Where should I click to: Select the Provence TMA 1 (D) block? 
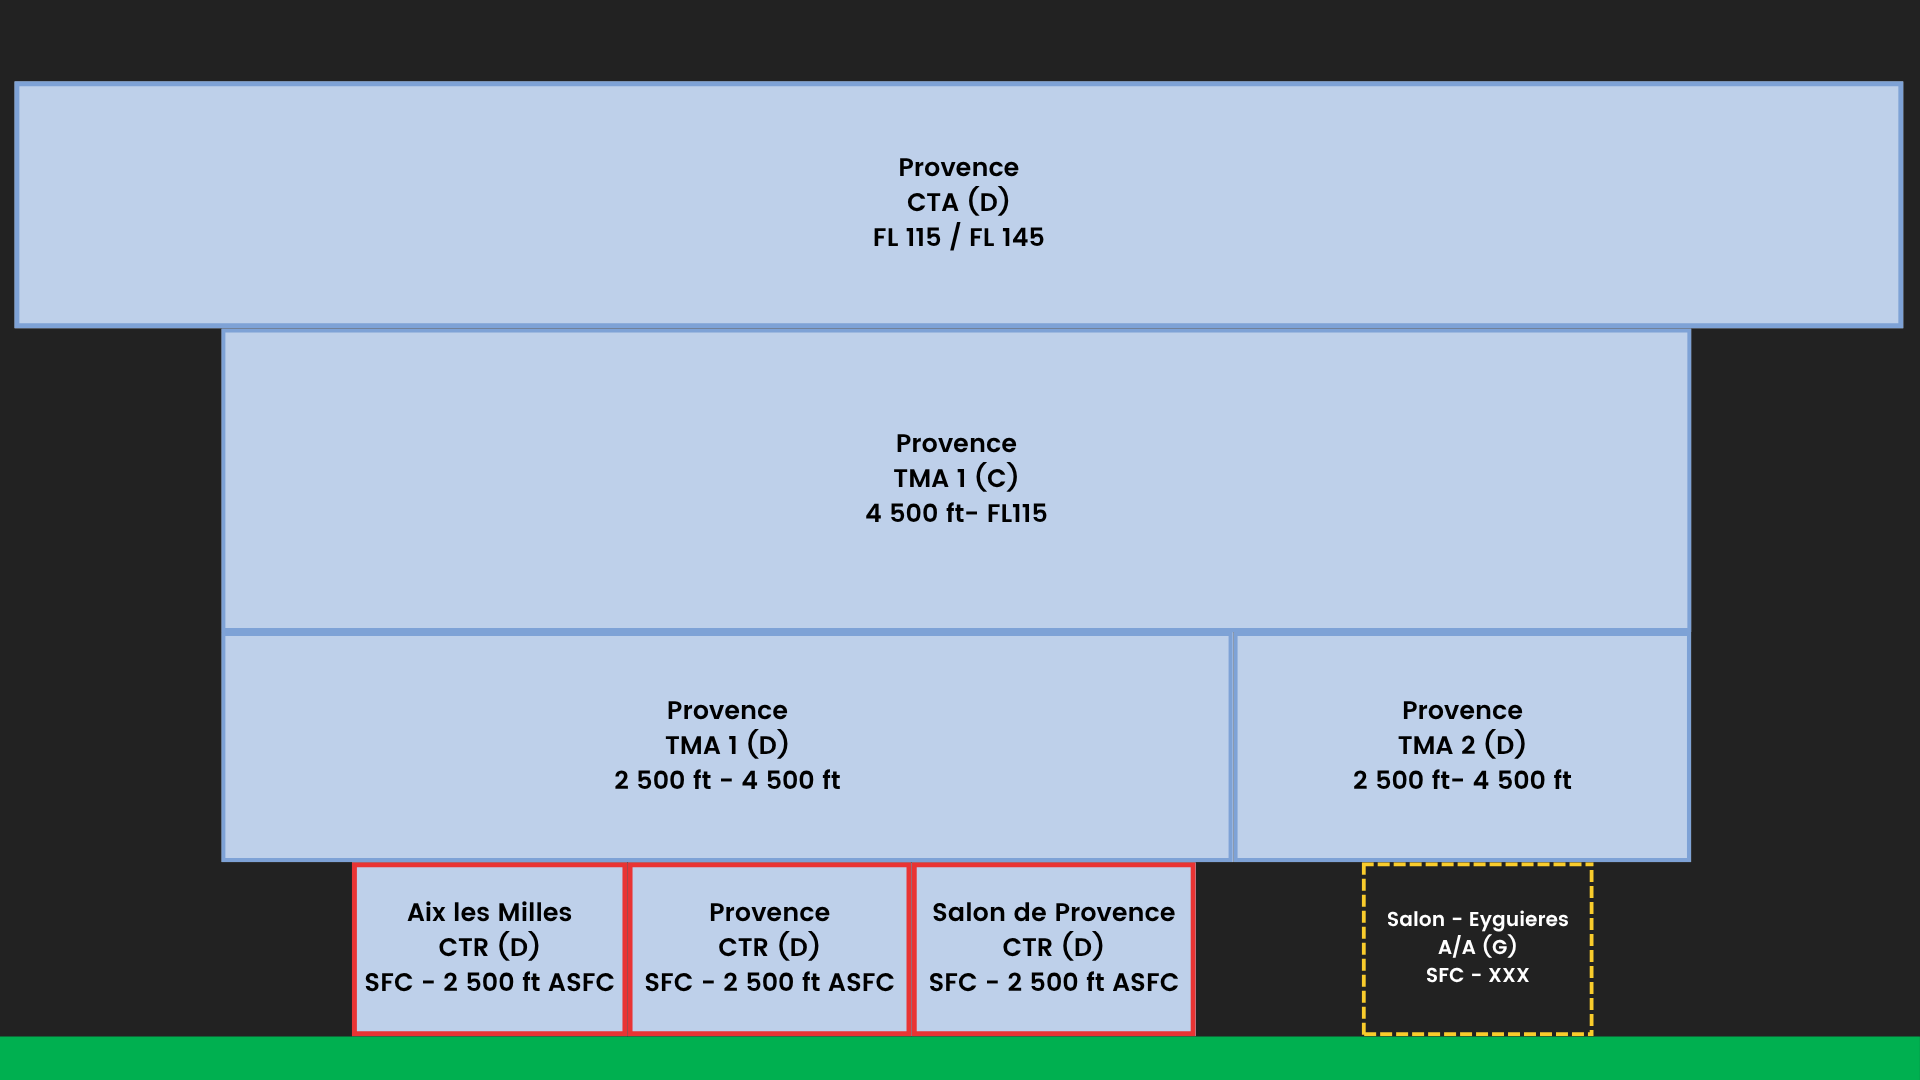point(727,746)
